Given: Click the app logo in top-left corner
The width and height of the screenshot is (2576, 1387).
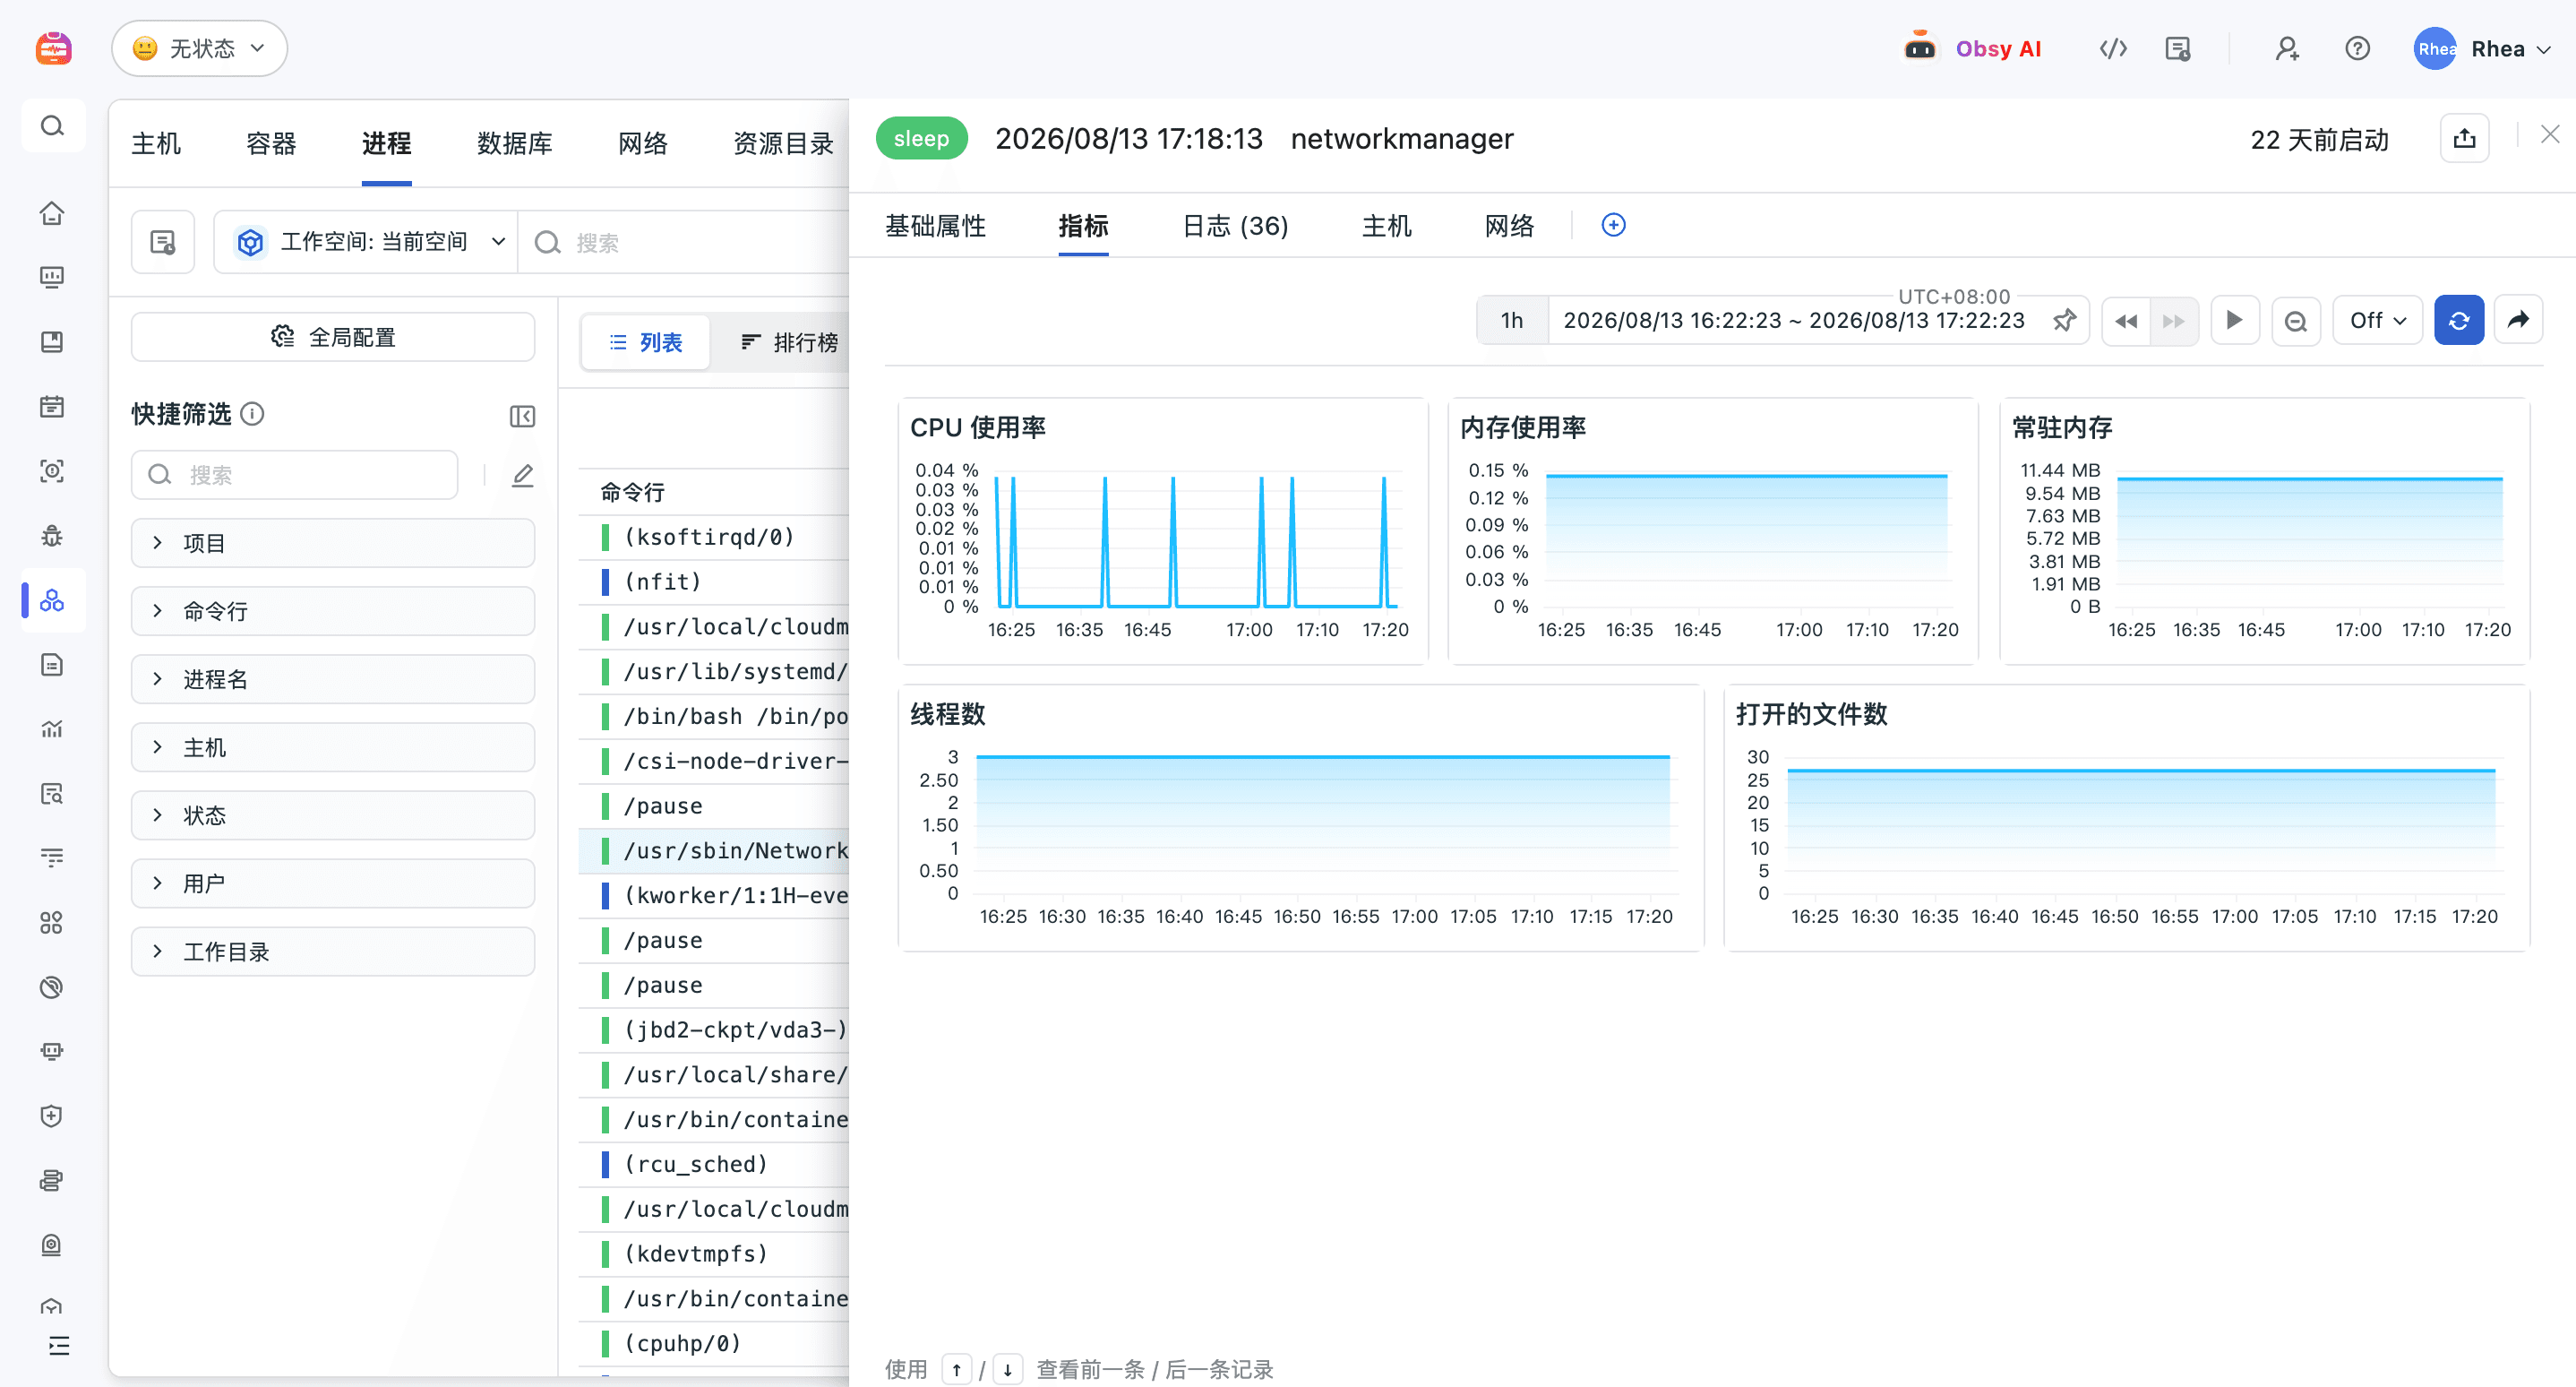Looking at the screenshot, I should pos(53,48).
